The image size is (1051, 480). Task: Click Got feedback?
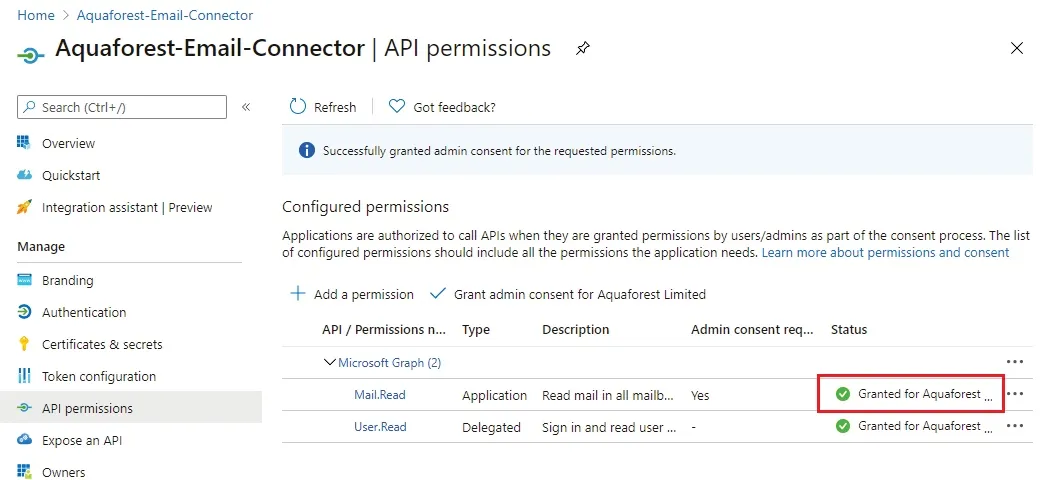pos(443,107)
